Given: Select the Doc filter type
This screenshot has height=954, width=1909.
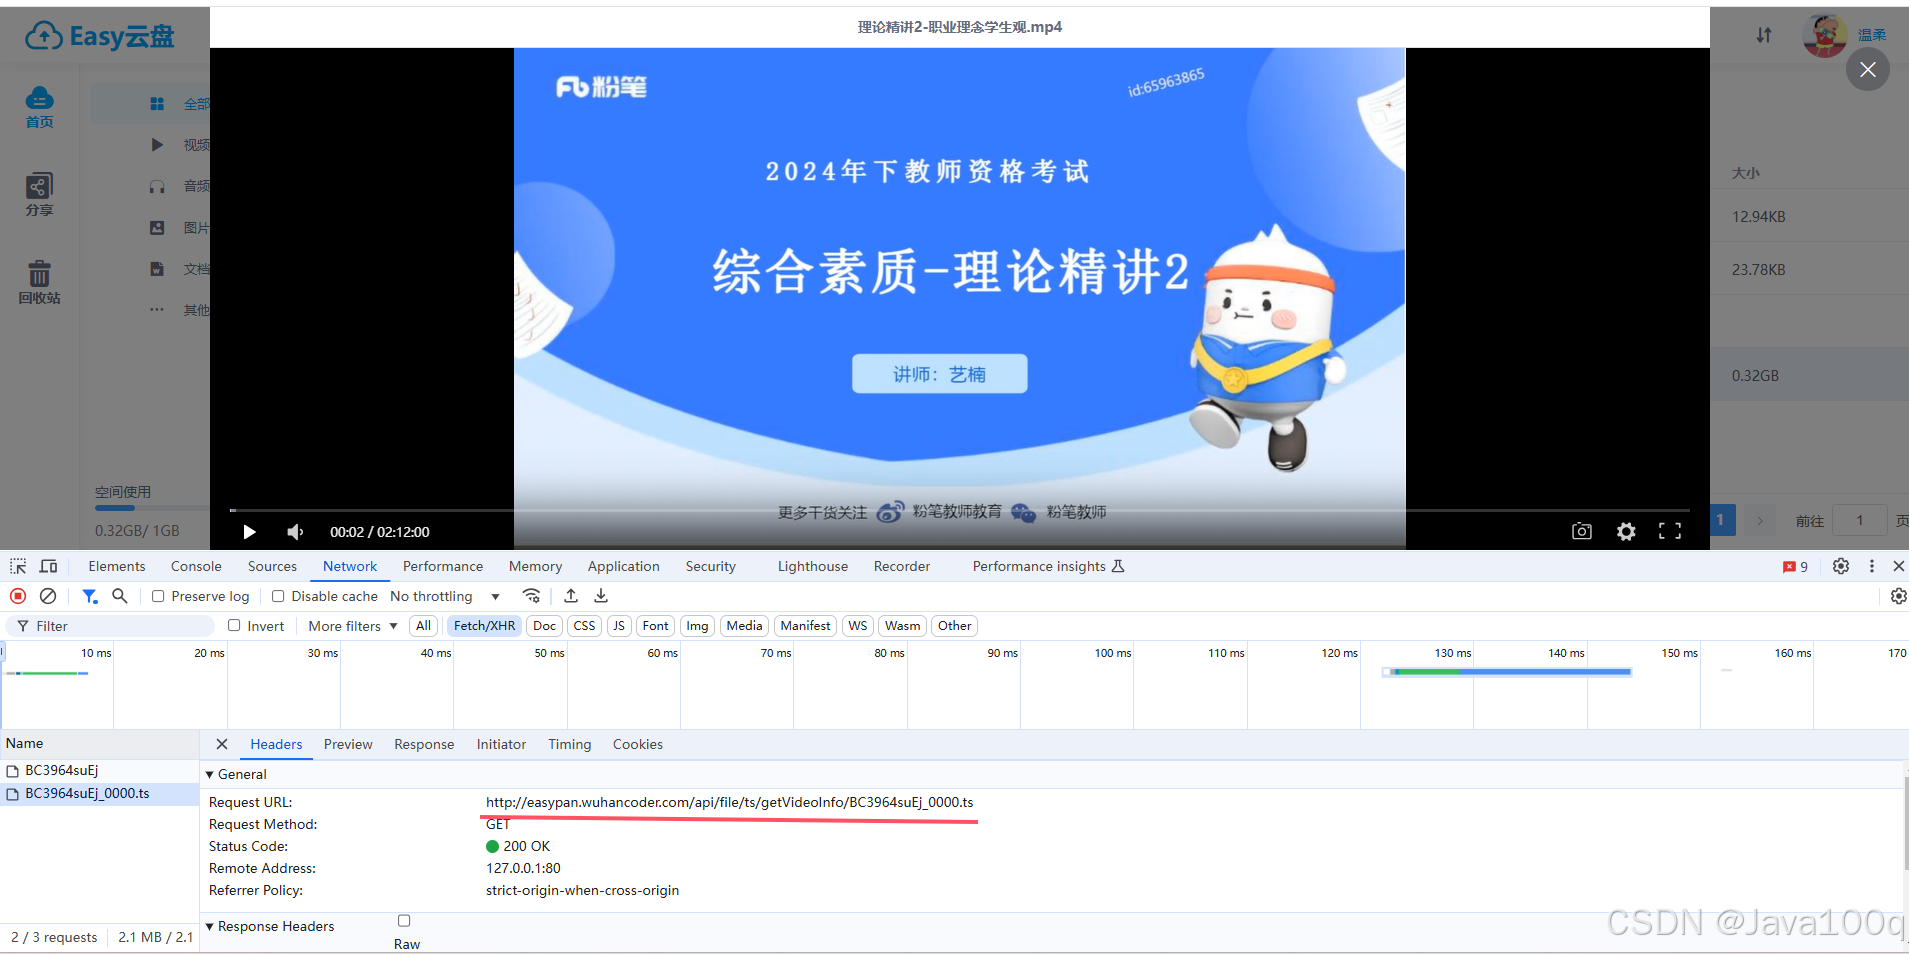Looking at the screenshot, I should [x=545, y=626].
